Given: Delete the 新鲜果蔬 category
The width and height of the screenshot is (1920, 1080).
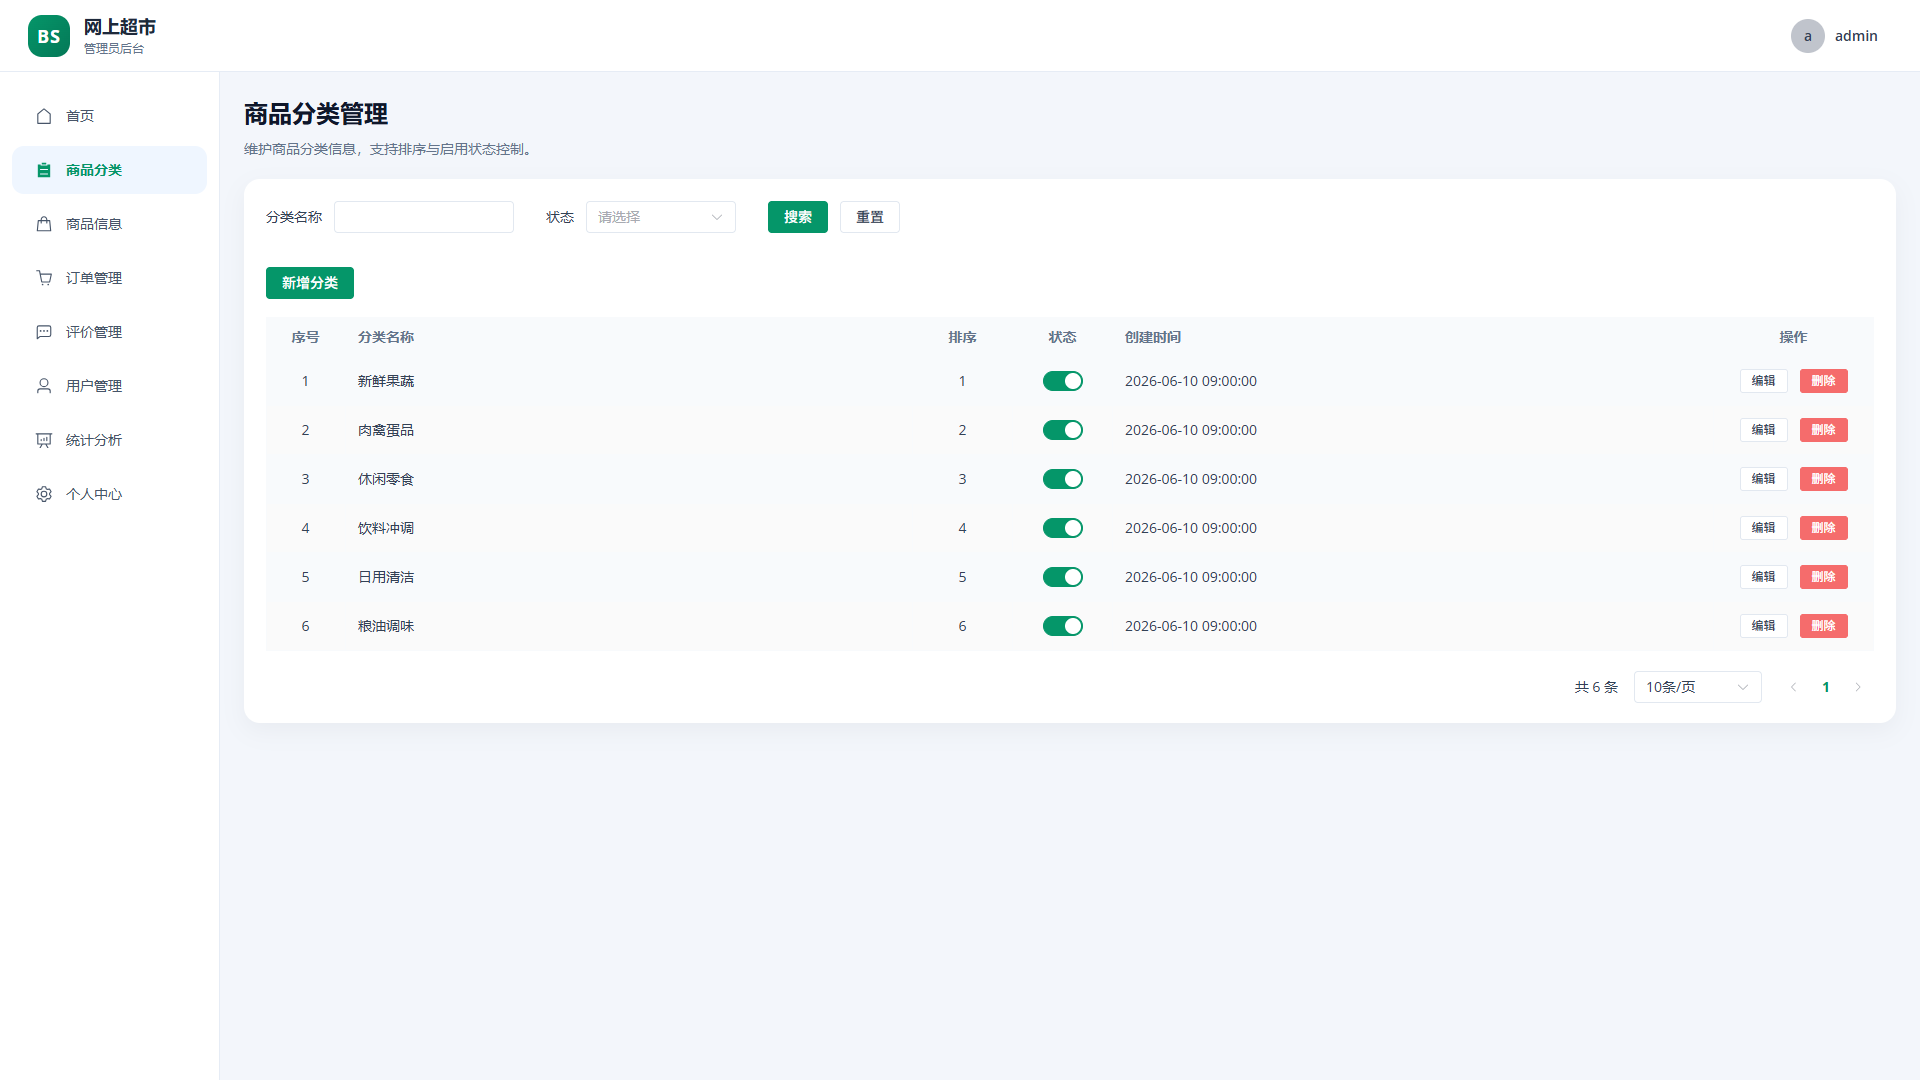Looking at the screenshot, I should 1823,381.
